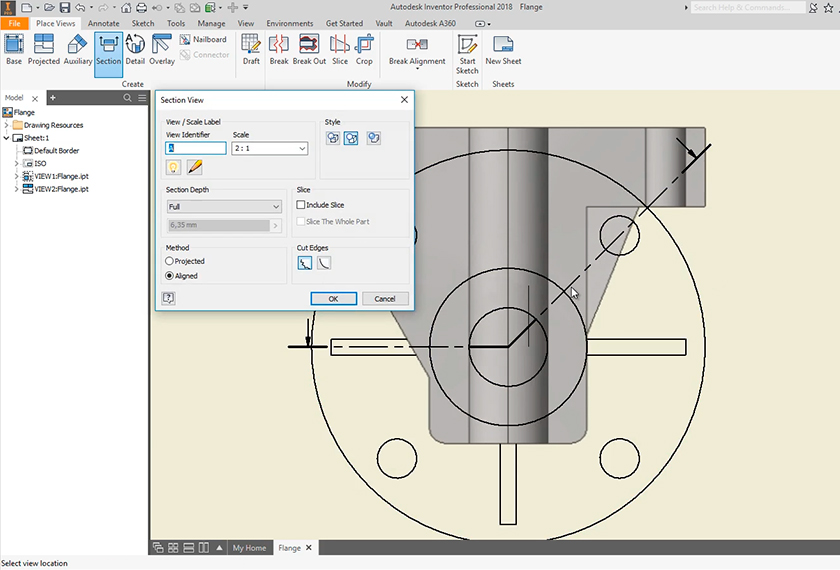The image size is (840, 570).
Task: Select the Break Out tool
Action: pos(309,49)
